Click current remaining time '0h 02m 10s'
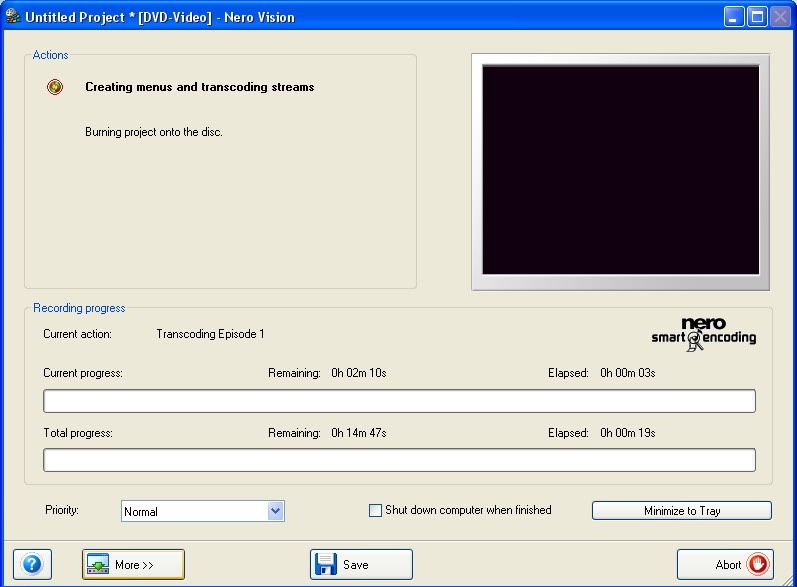797x587 pixels. (x=359, y=373)
